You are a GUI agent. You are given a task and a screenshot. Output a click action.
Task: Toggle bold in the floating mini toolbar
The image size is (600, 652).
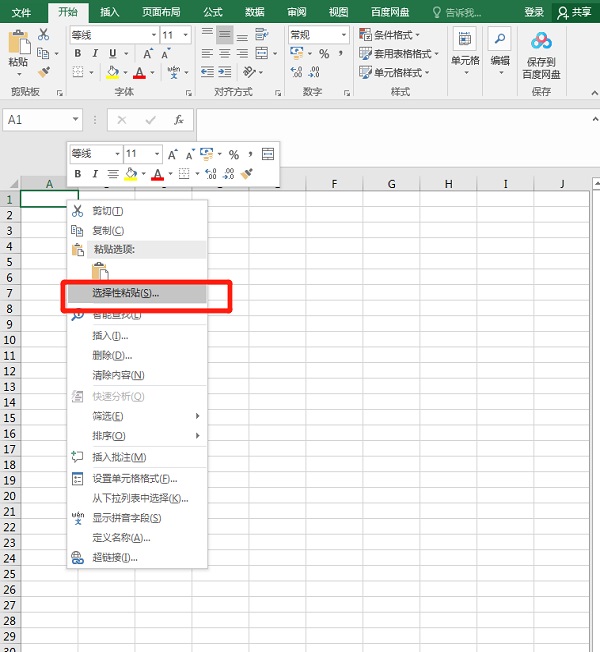[78, 174]
